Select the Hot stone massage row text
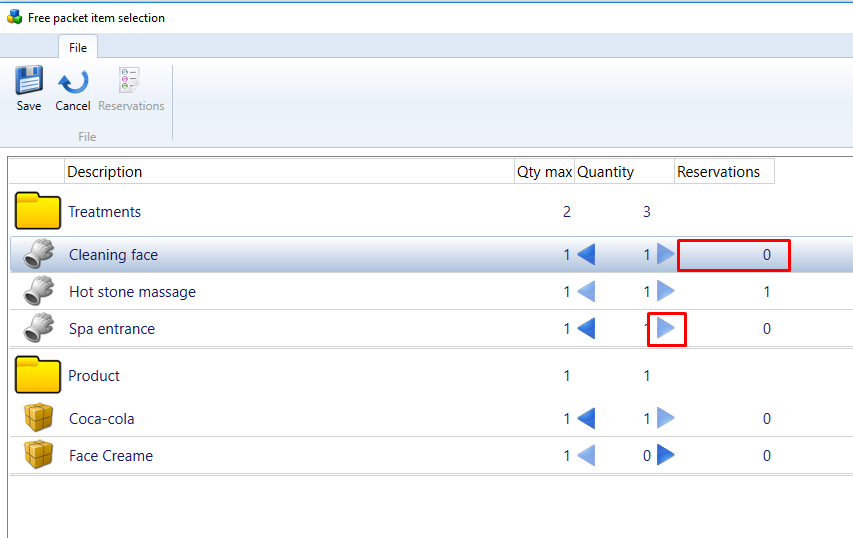The width and height of the screenshot is (853, 538). (132, 292)
